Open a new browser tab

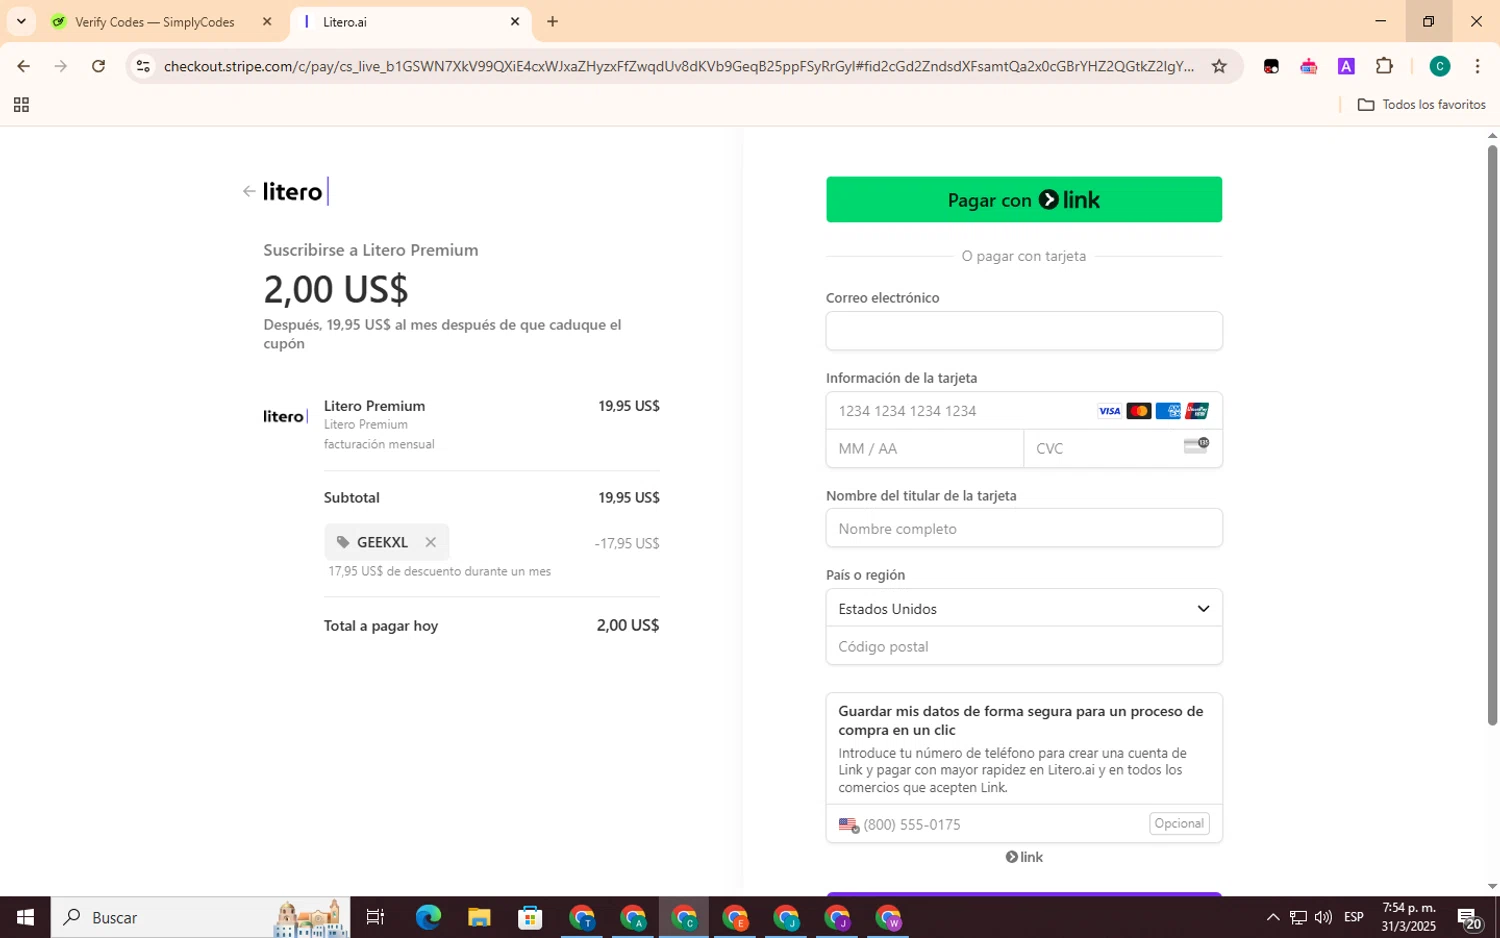[x=552, y=21]
